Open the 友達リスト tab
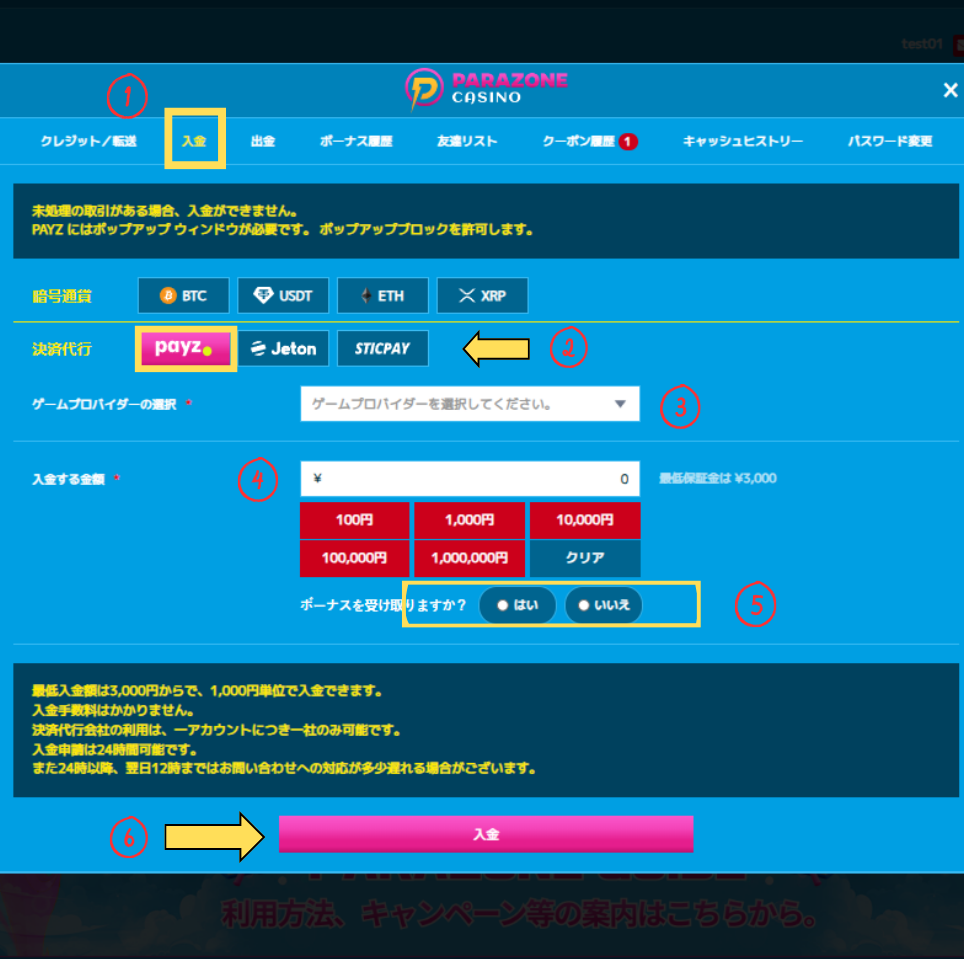 (x=467, y=141)
